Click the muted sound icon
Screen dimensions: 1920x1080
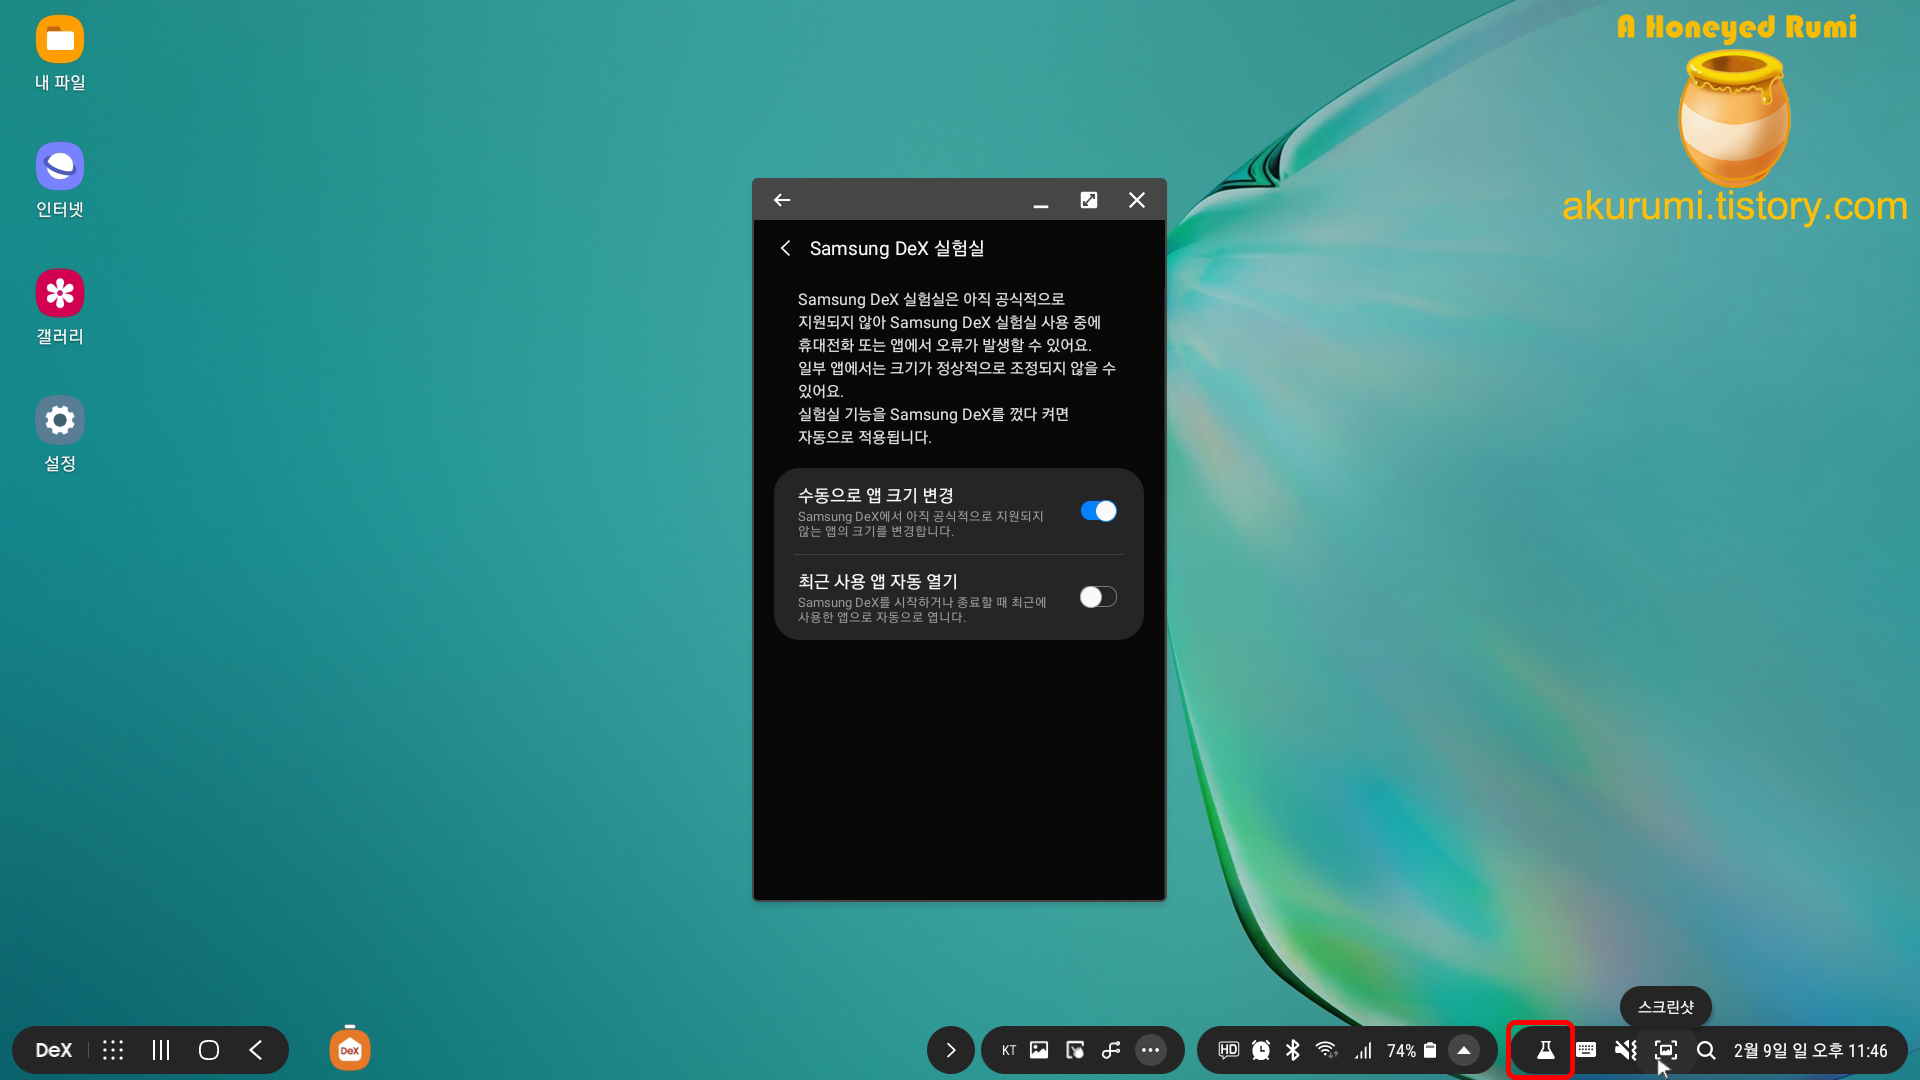pyautogui.click(x=1626, y=1050)
